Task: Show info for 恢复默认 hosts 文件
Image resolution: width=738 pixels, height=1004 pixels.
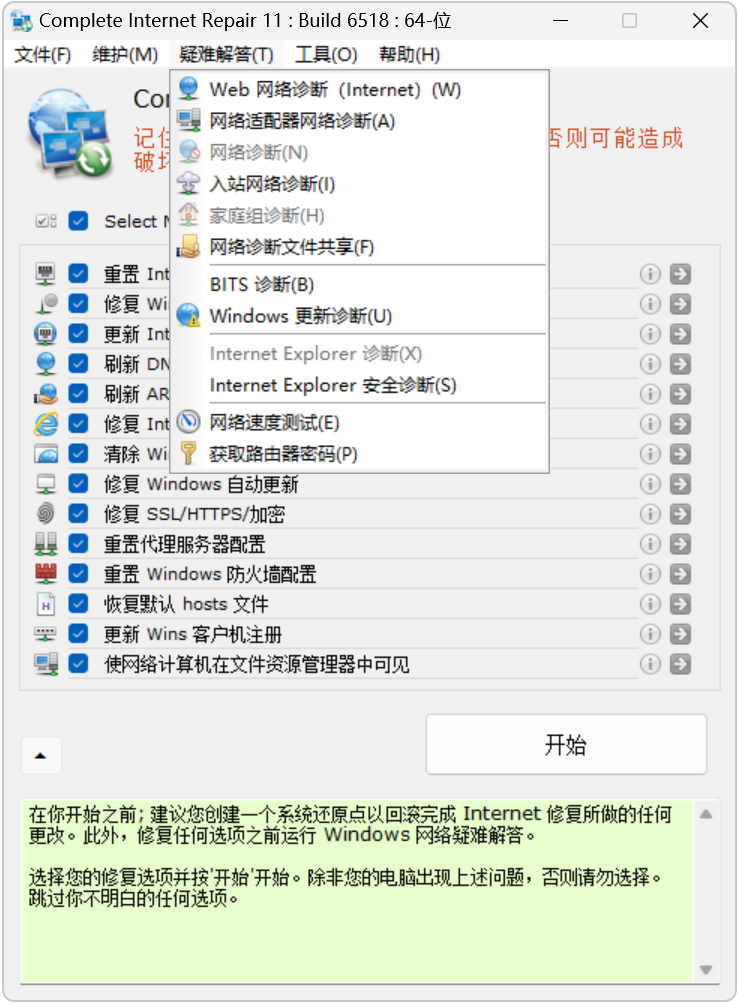Action: (650, 604)
